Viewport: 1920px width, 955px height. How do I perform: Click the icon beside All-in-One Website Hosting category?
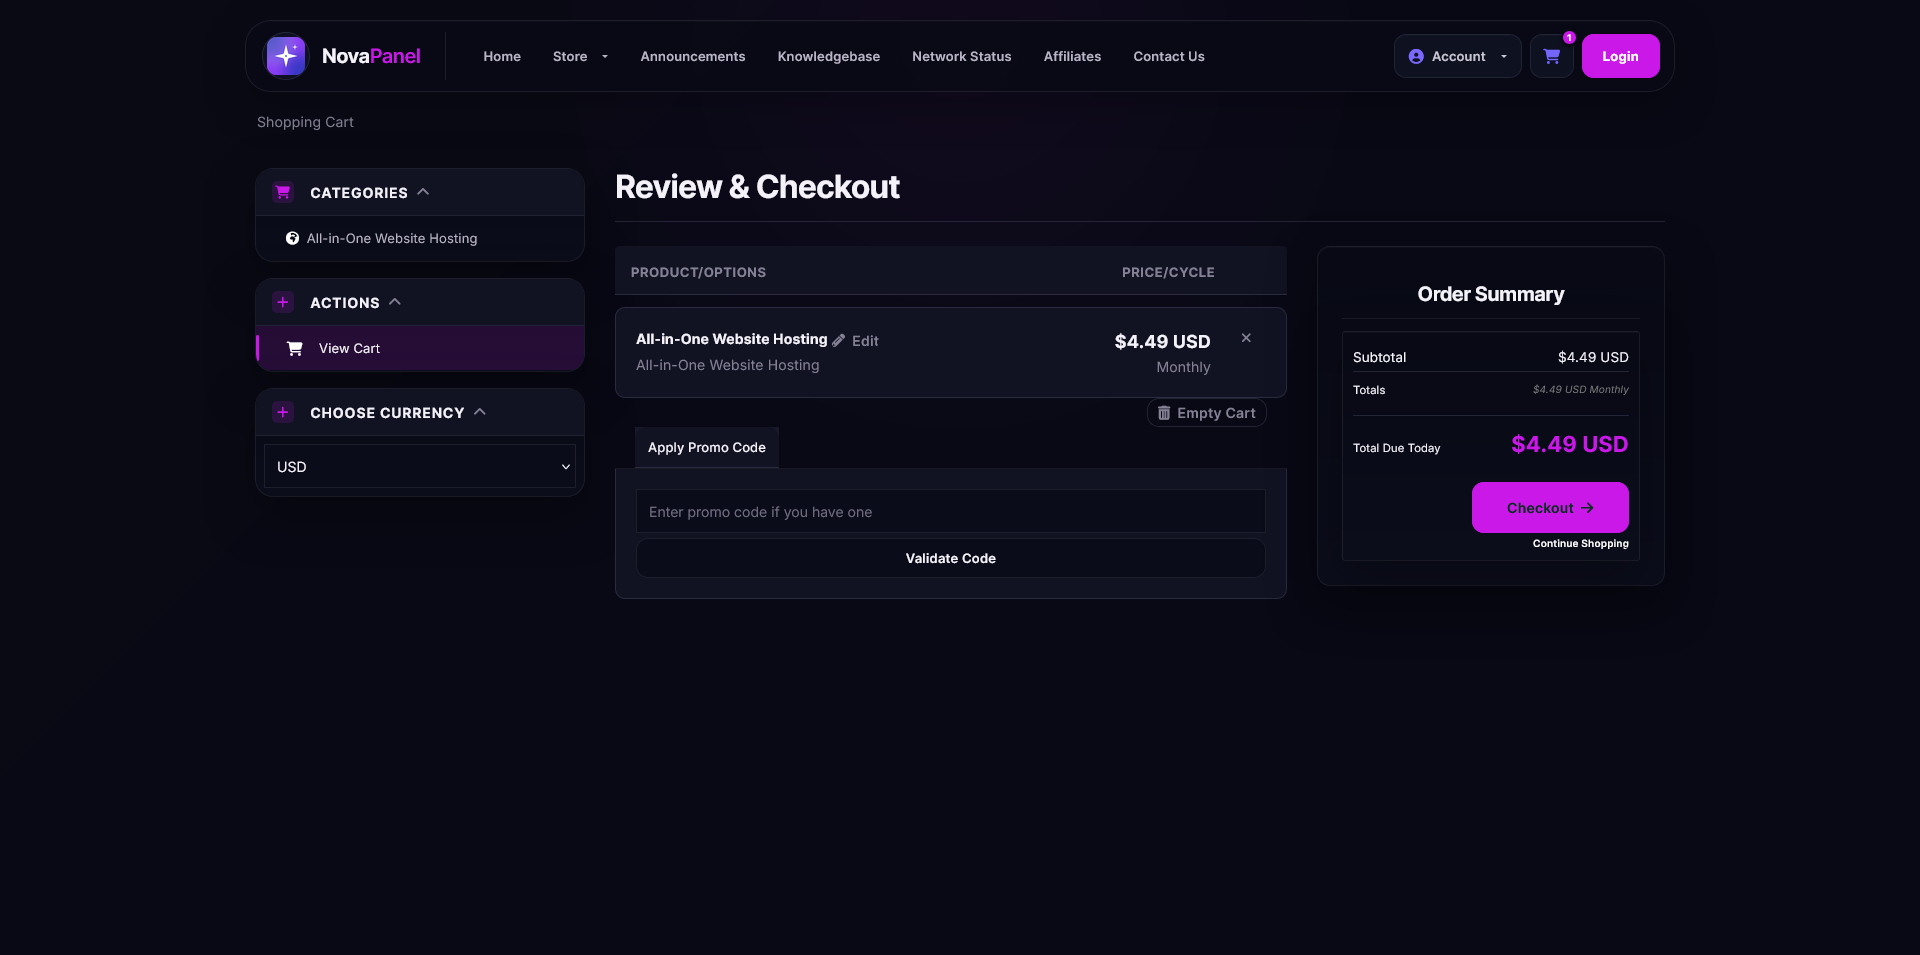pos(292,238)
